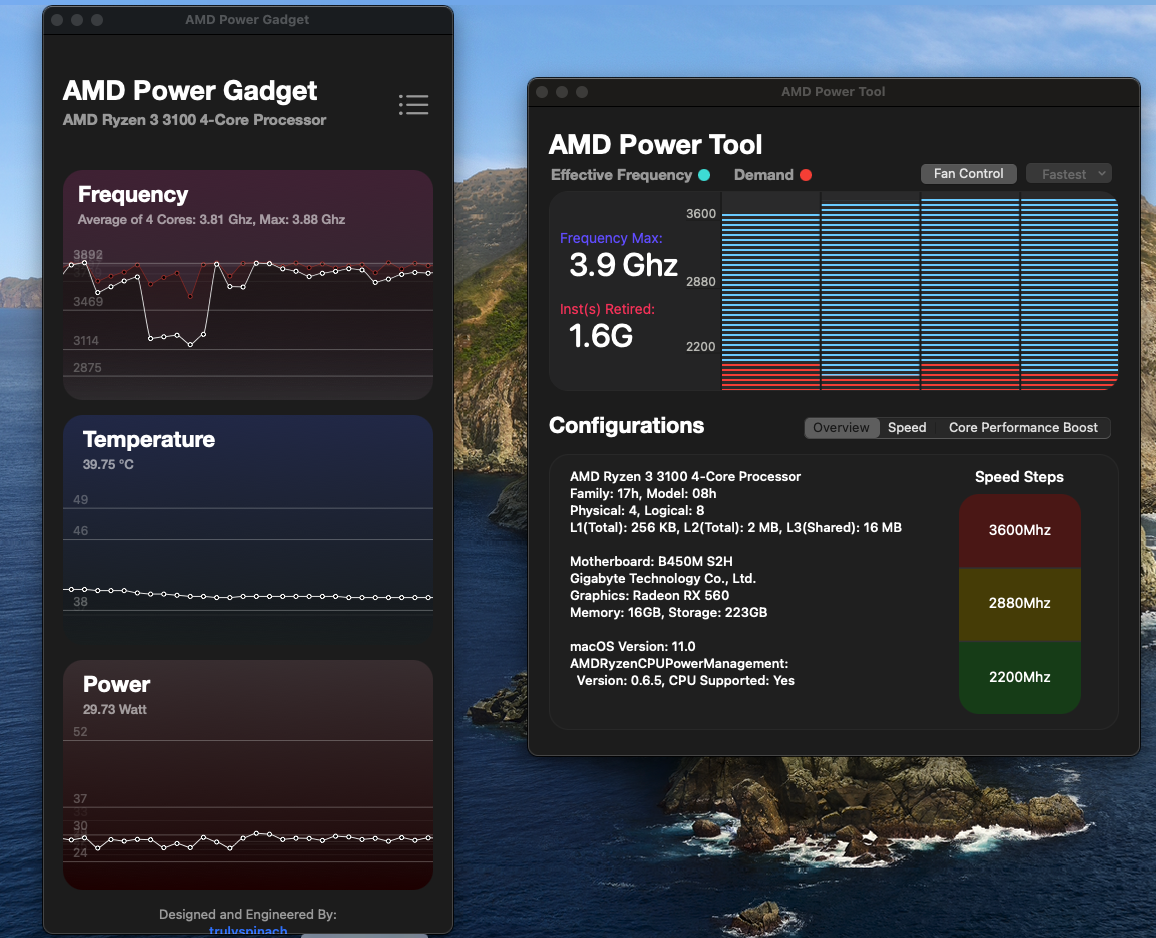Click the Frequency graph card
This screenshot has height=938, width=1156.
tap(248, 285)
